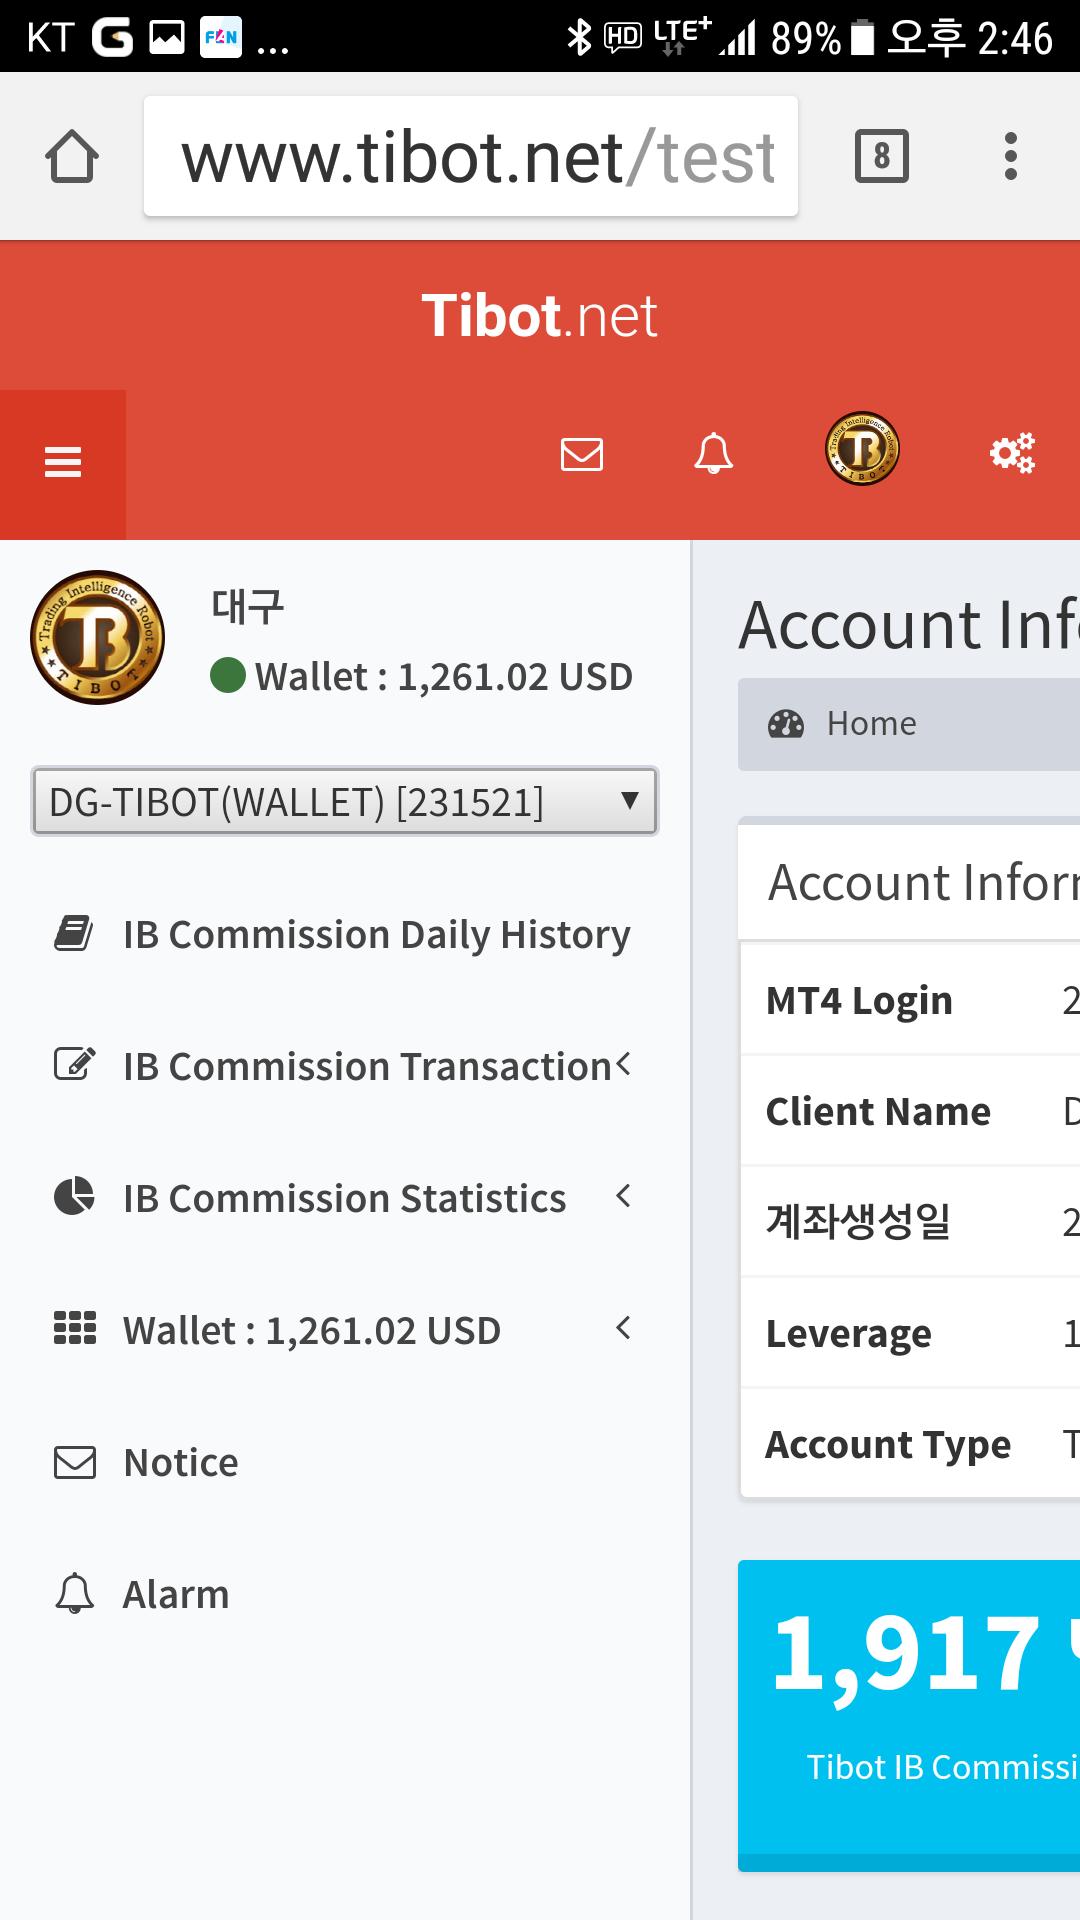Open IB Commission Daily History
The height and width of the screenshot is (1920, 1080).
click(x=345, y=935)
